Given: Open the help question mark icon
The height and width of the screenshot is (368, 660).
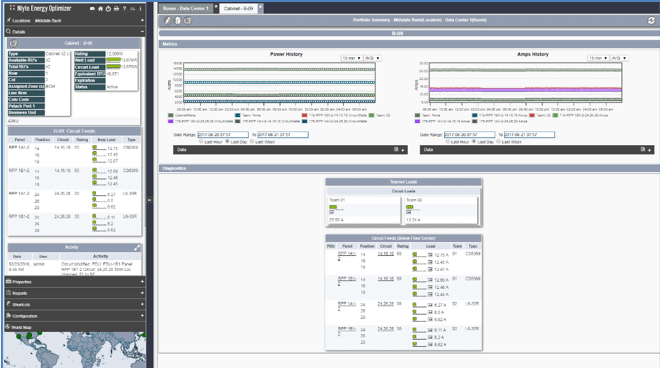Looking at the screenshot, I should point(124,8).
